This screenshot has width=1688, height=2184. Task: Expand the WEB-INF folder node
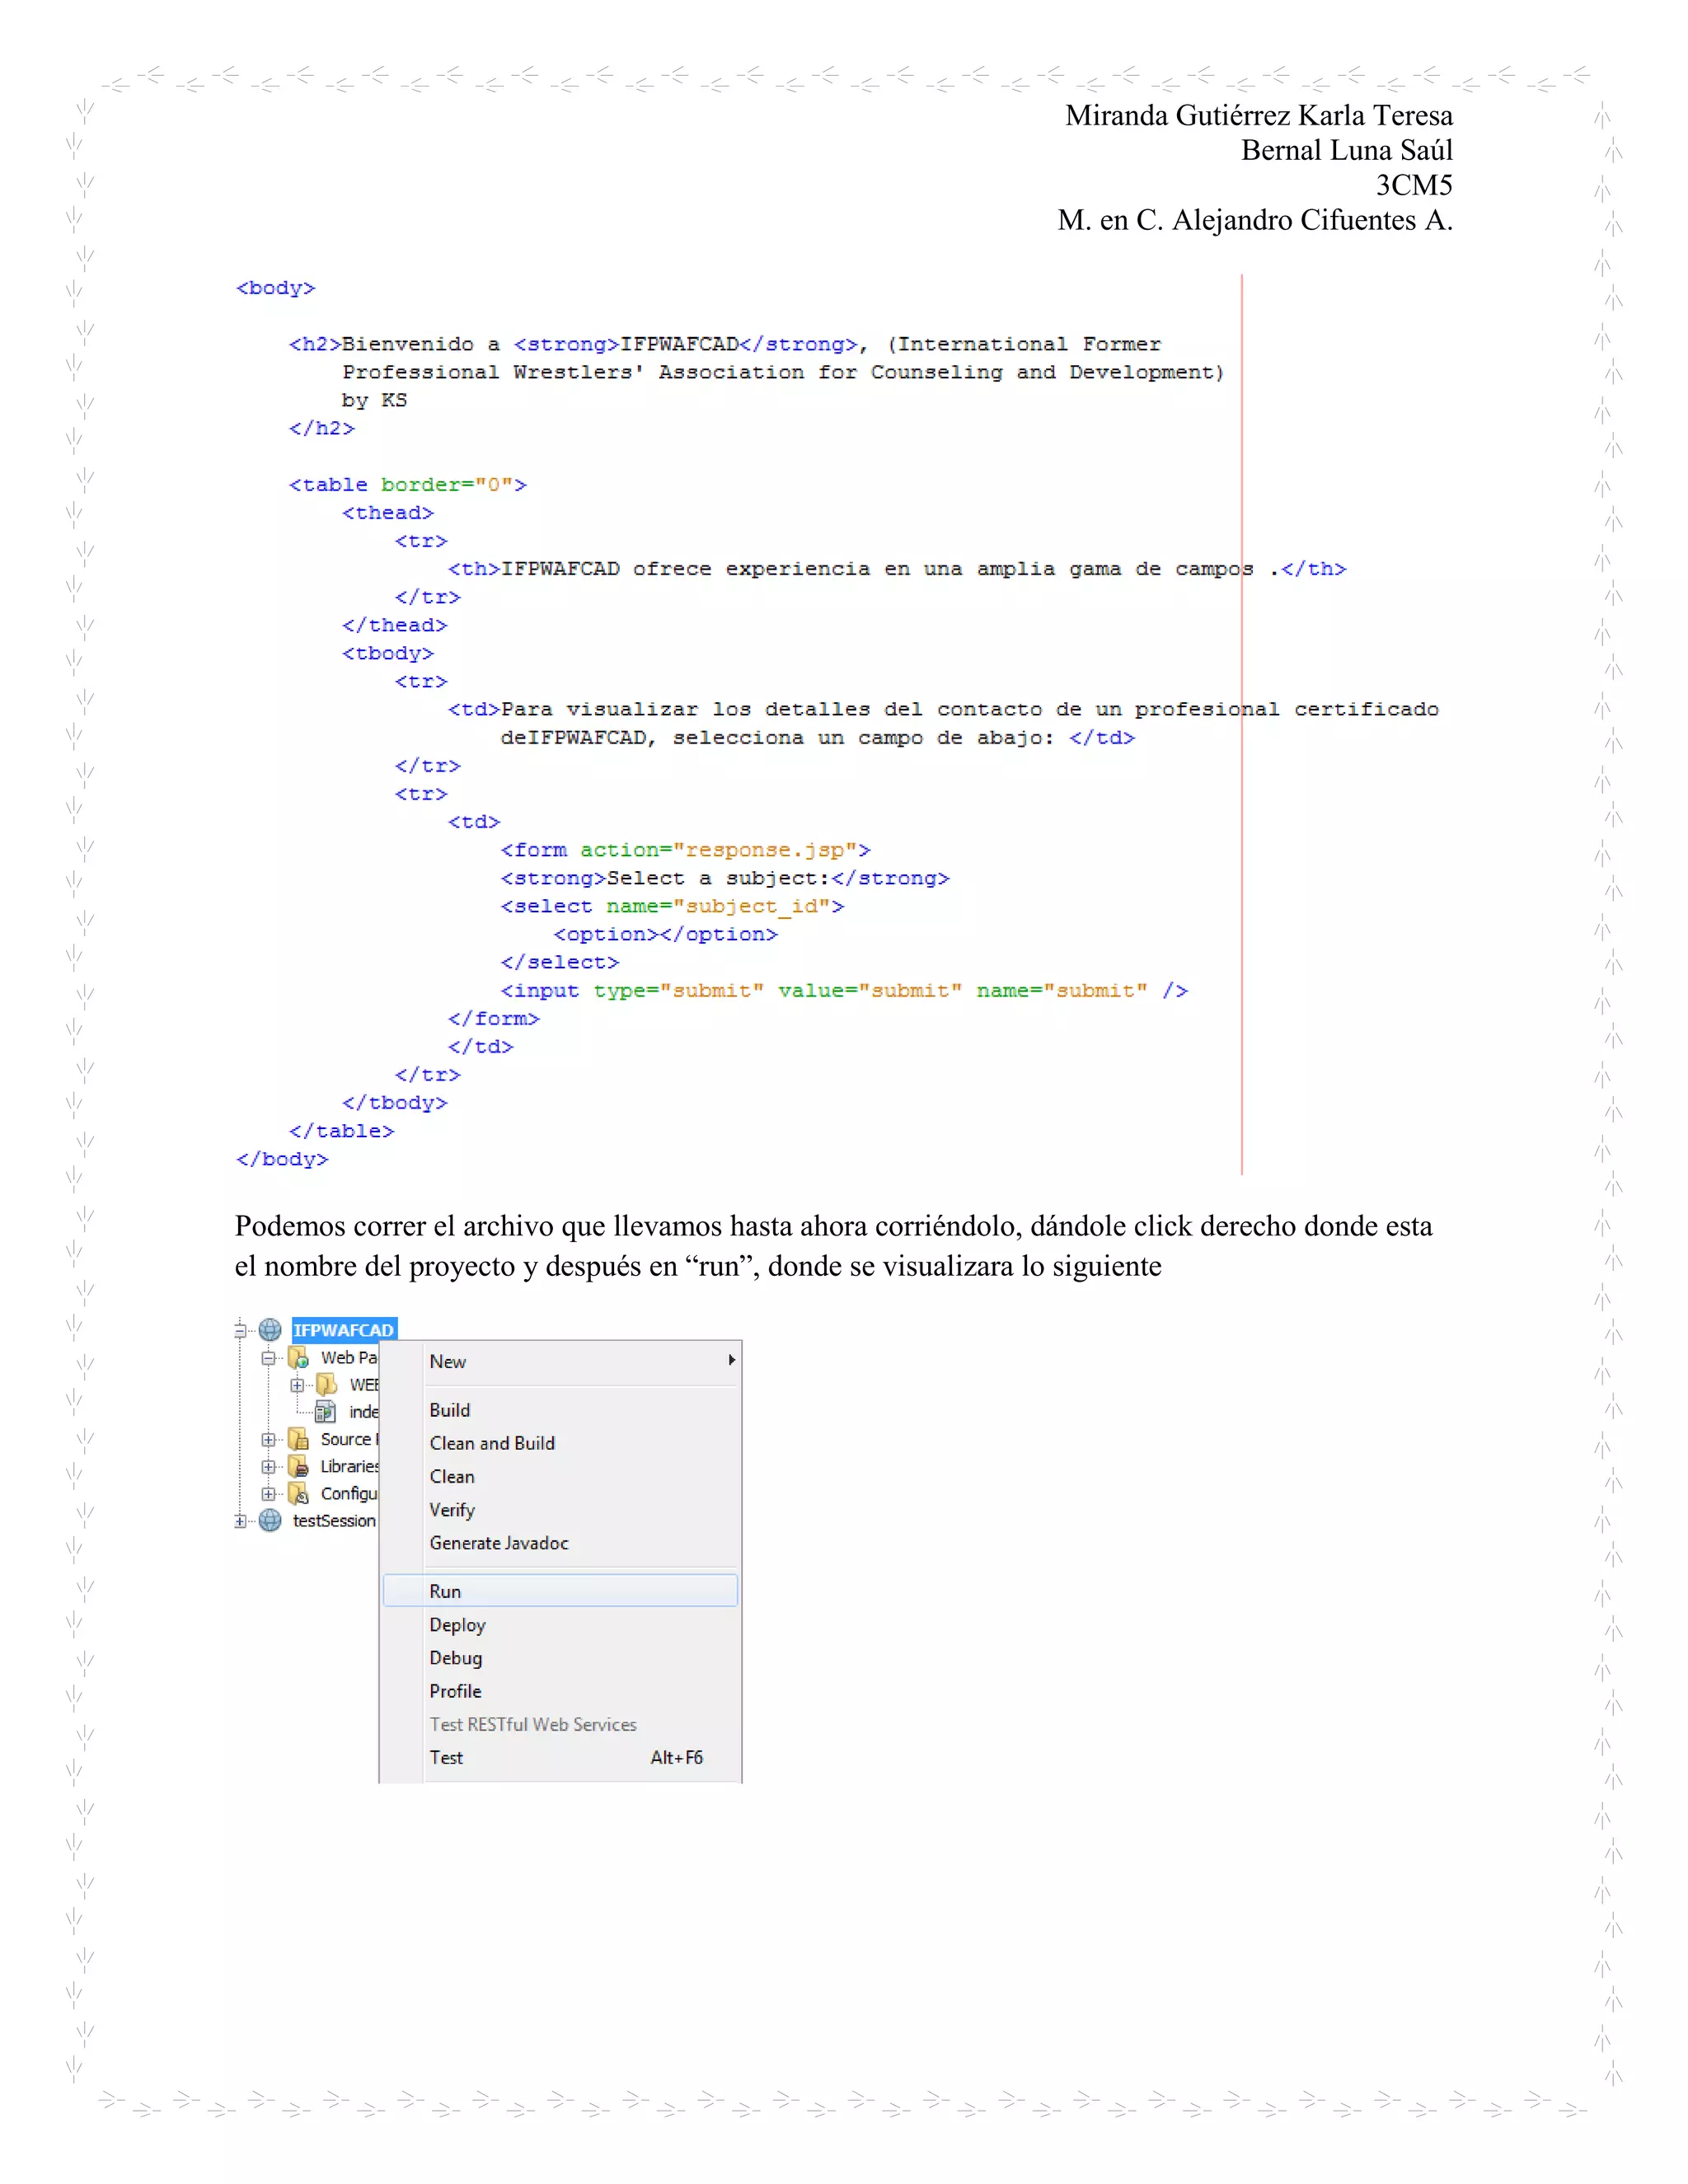[x=297, y=1385]
